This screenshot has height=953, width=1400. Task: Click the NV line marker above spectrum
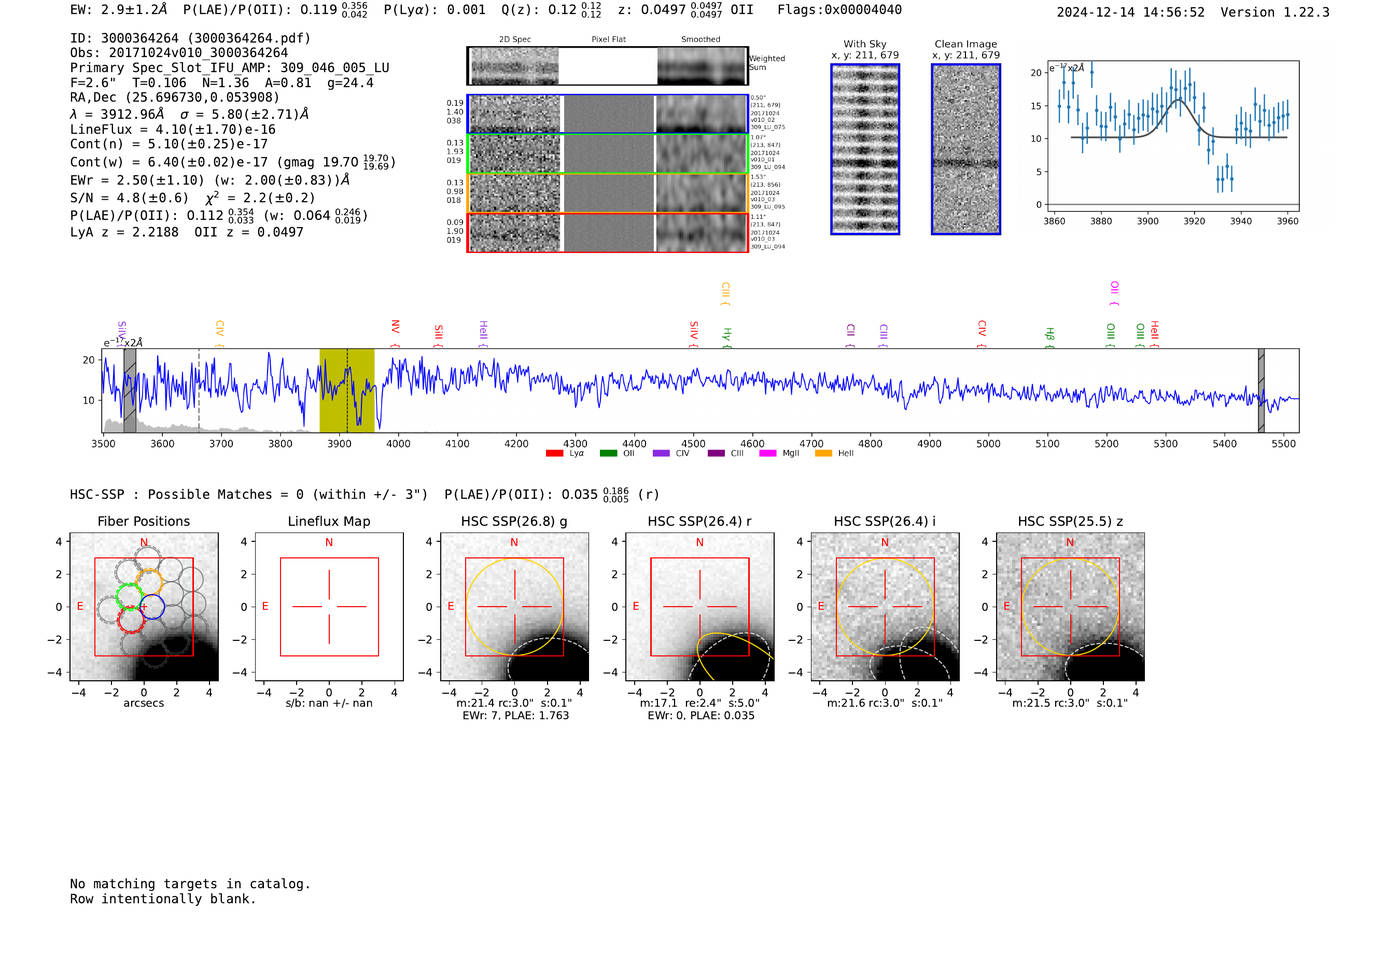395,331
